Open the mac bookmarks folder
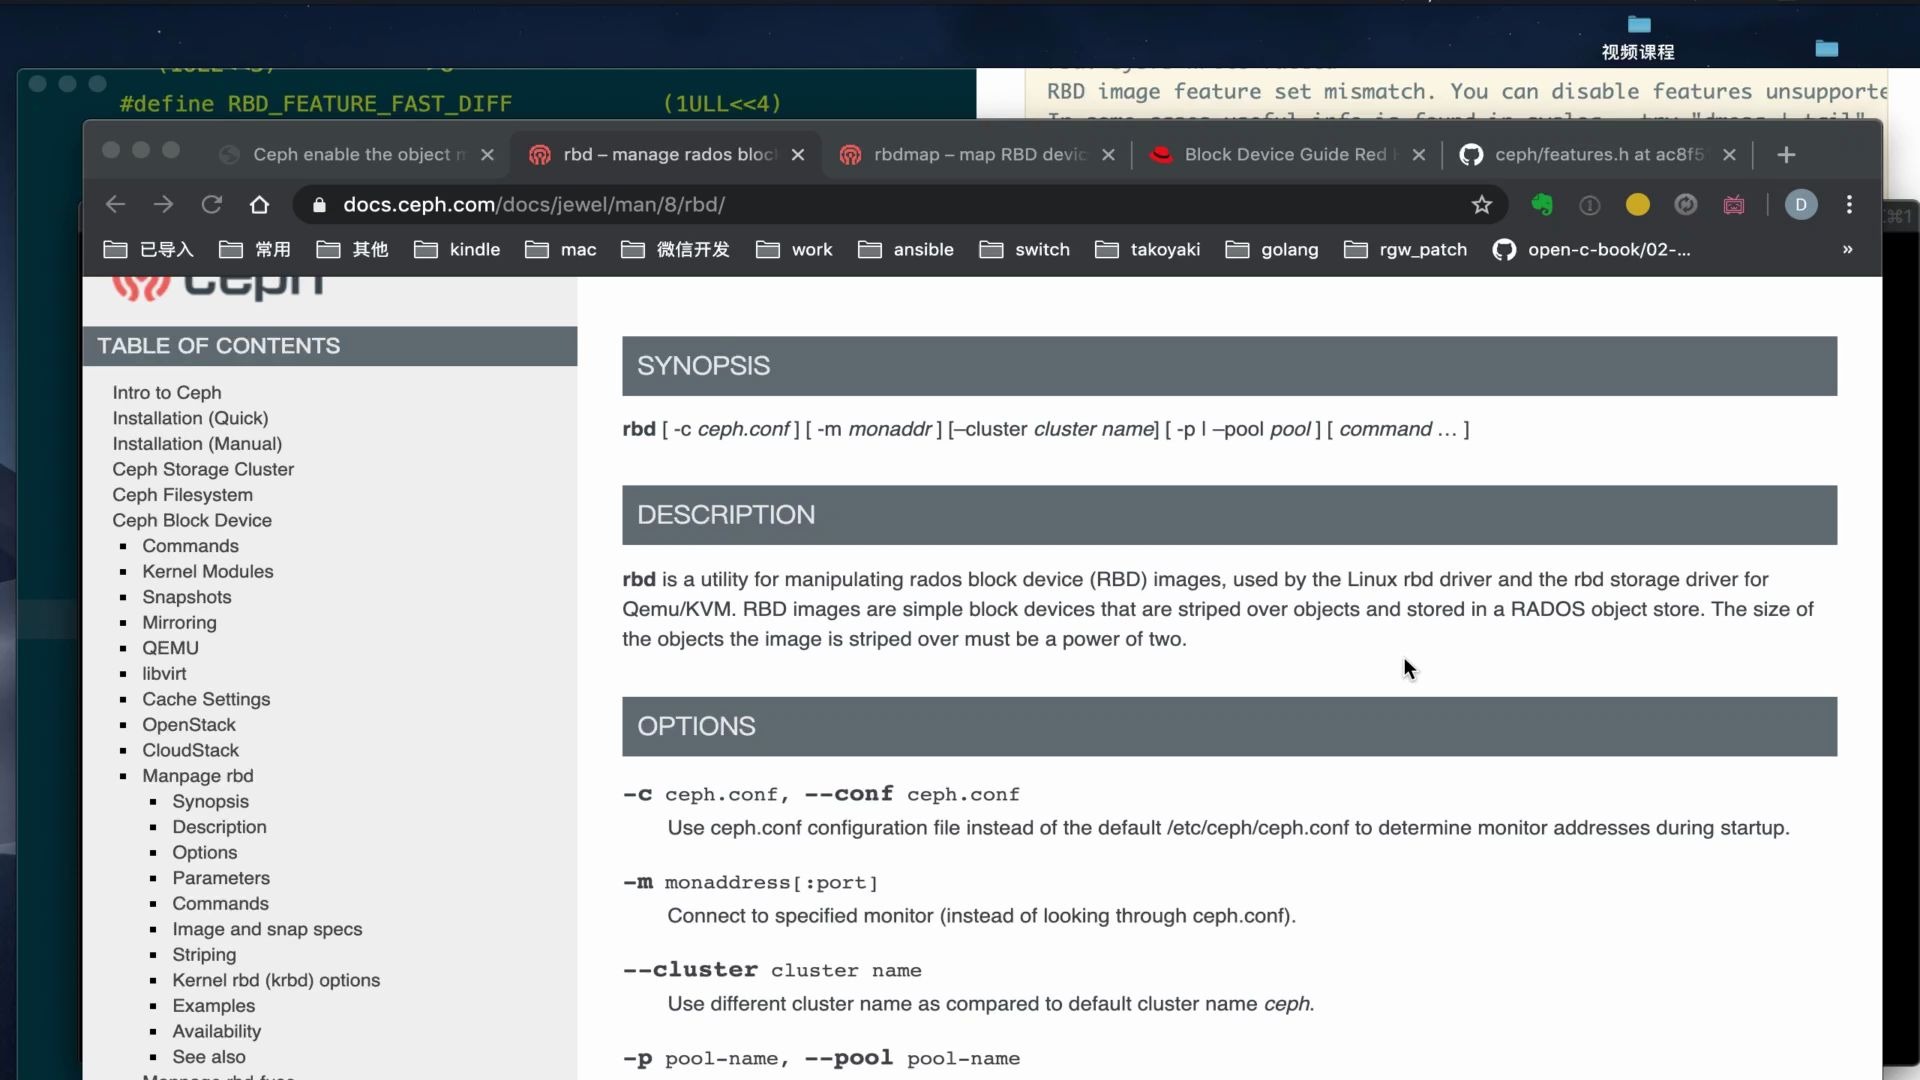The image size is (1920, 1080). point(560,250)
